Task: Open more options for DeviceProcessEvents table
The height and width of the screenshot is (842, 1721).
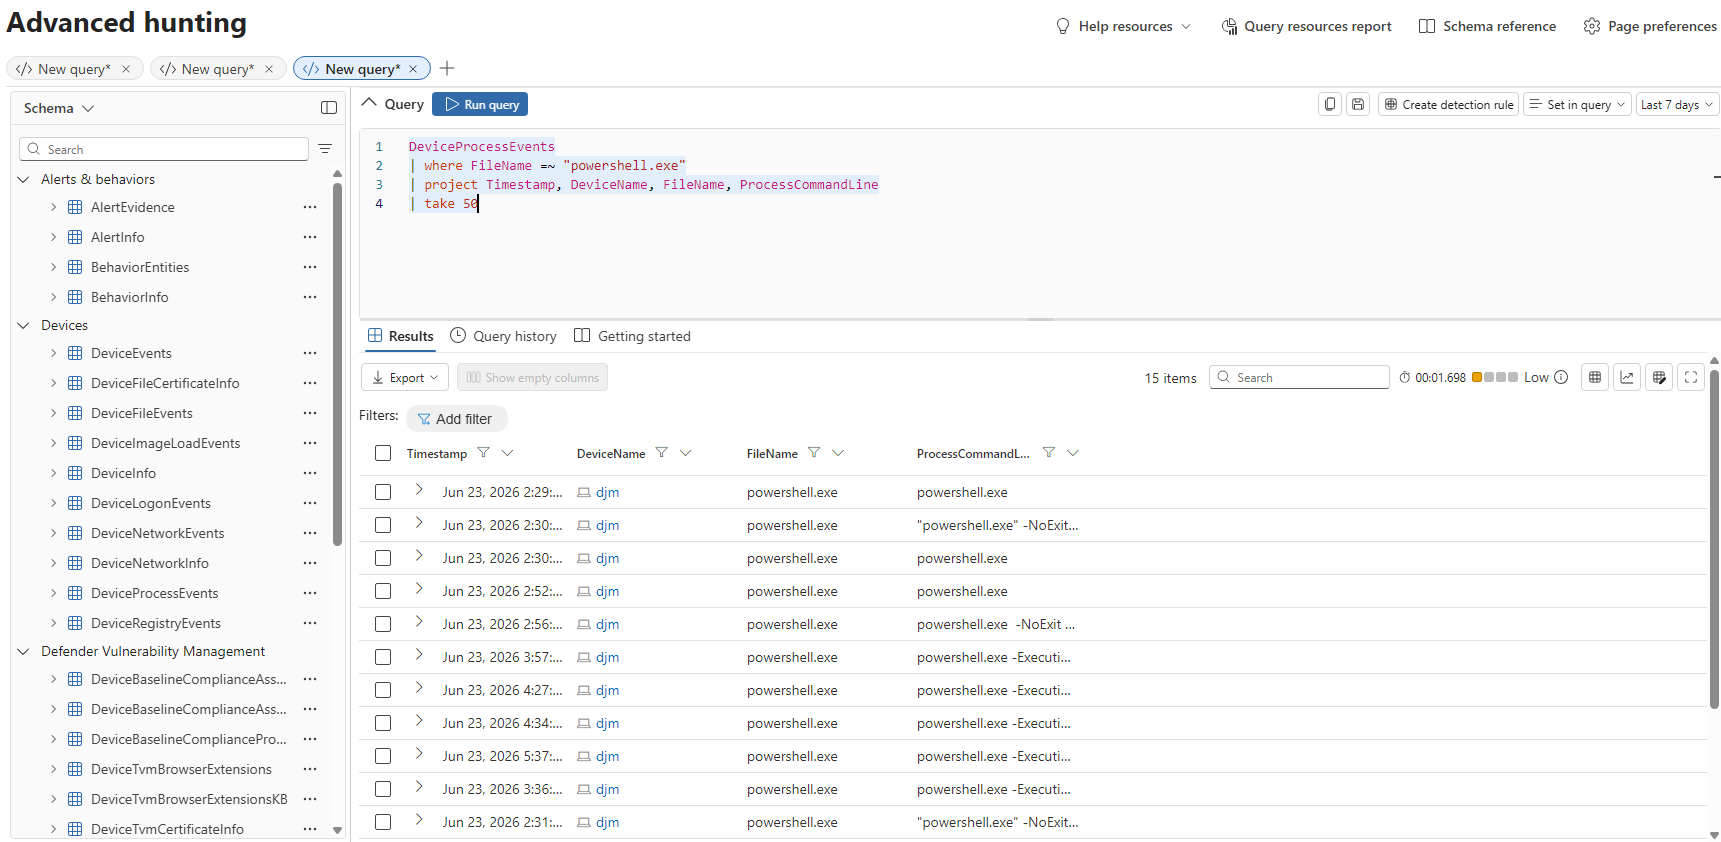Action: point(310,593)
